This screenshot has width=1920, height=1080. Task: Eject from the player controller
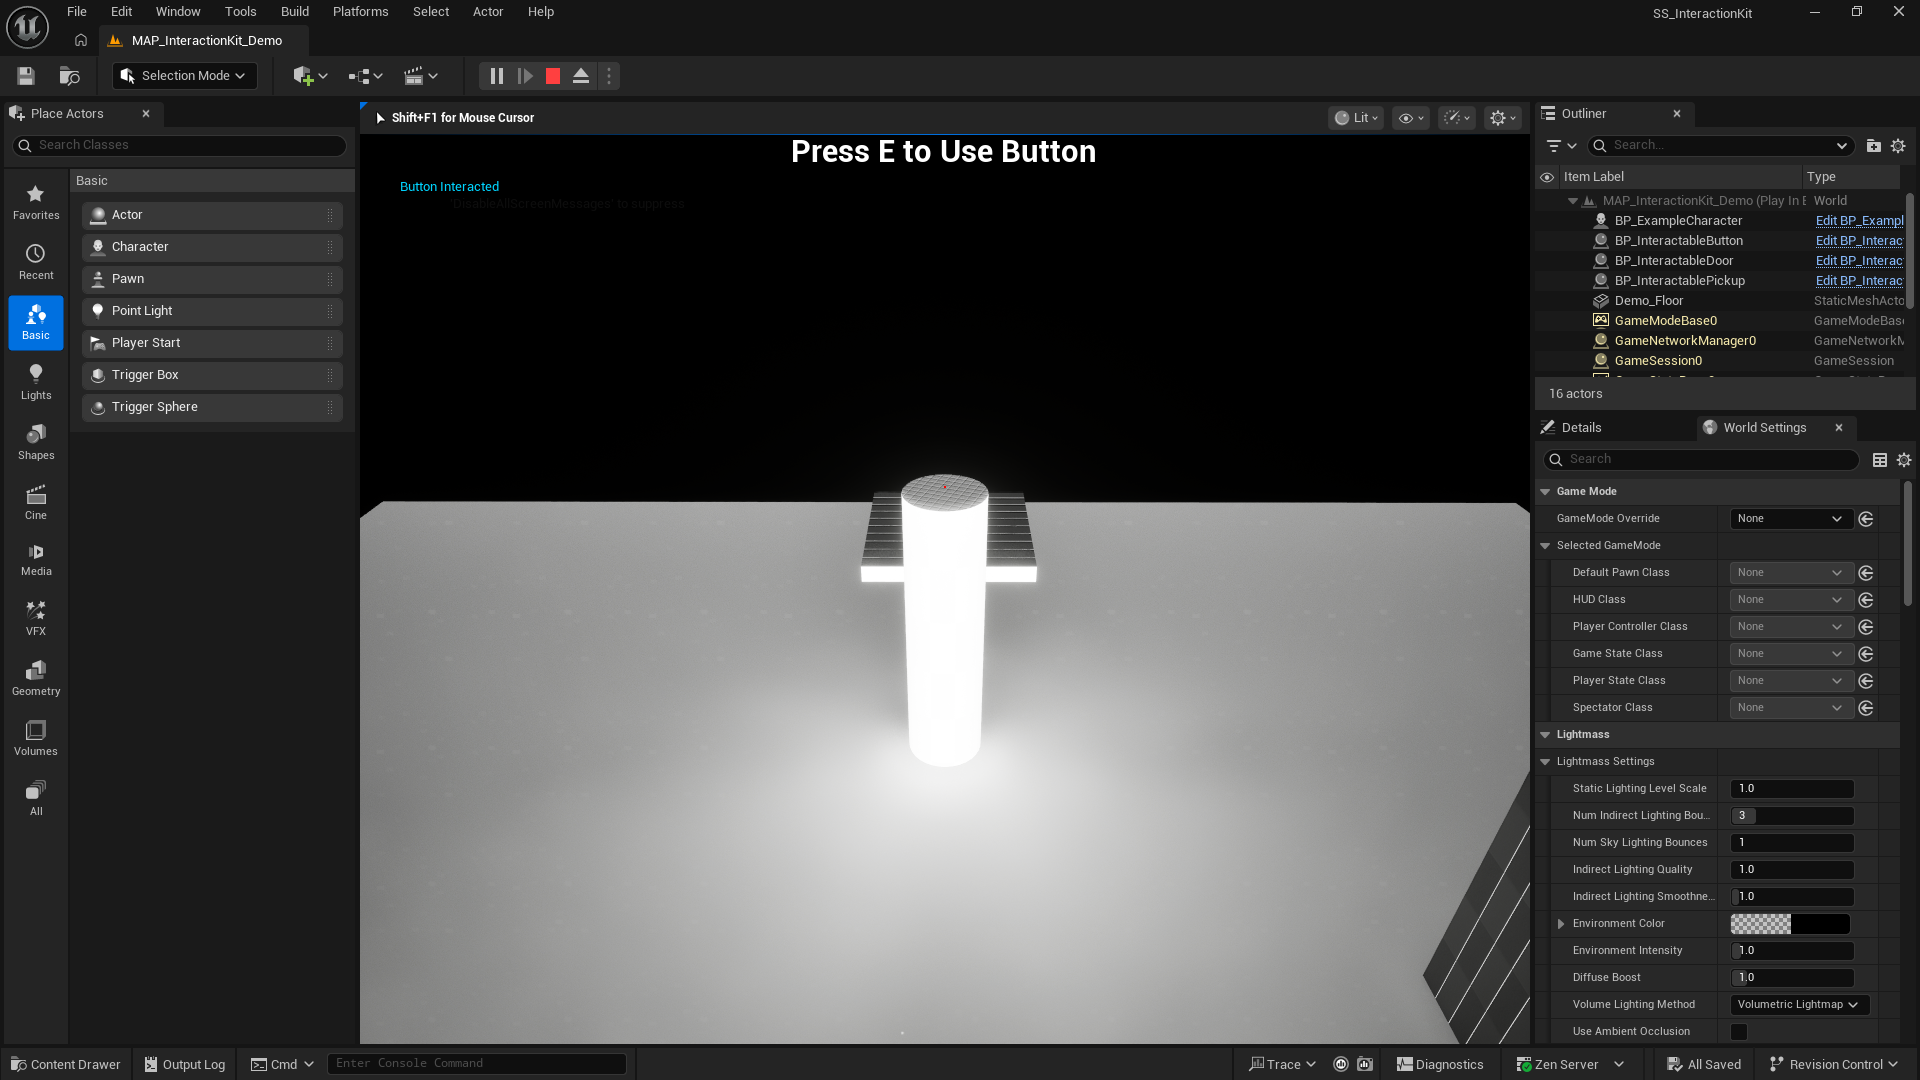(x=581, y=76)
